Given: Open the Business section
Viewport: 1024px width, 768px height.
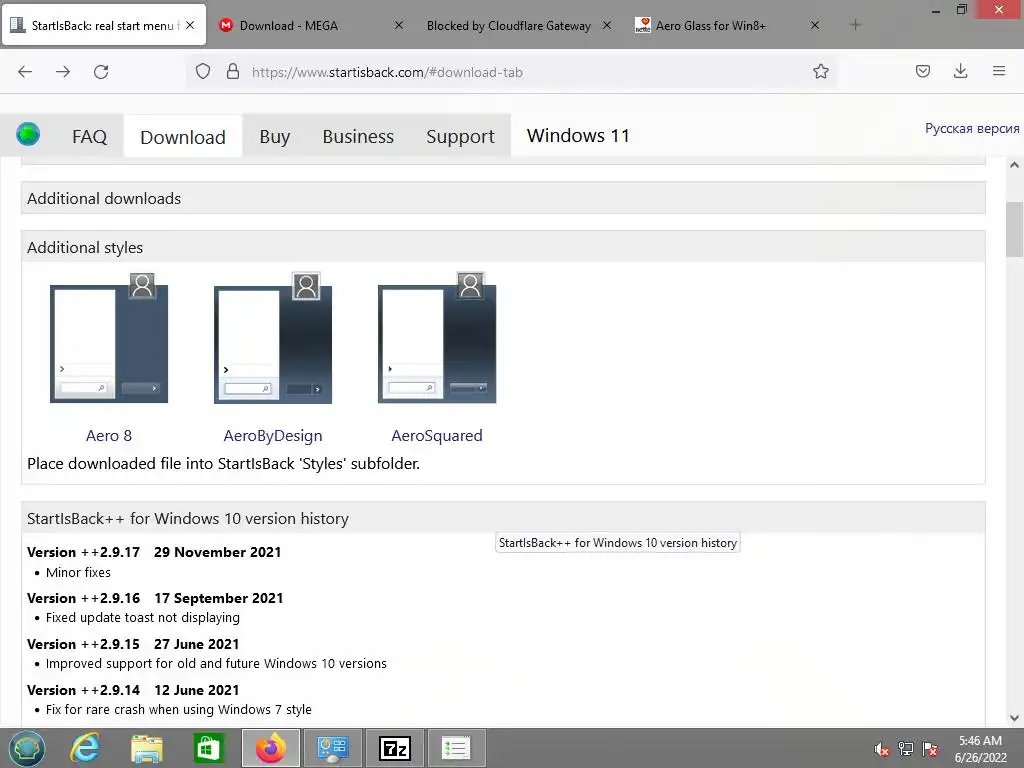Looking at the screenshot, I should (358, 136).
